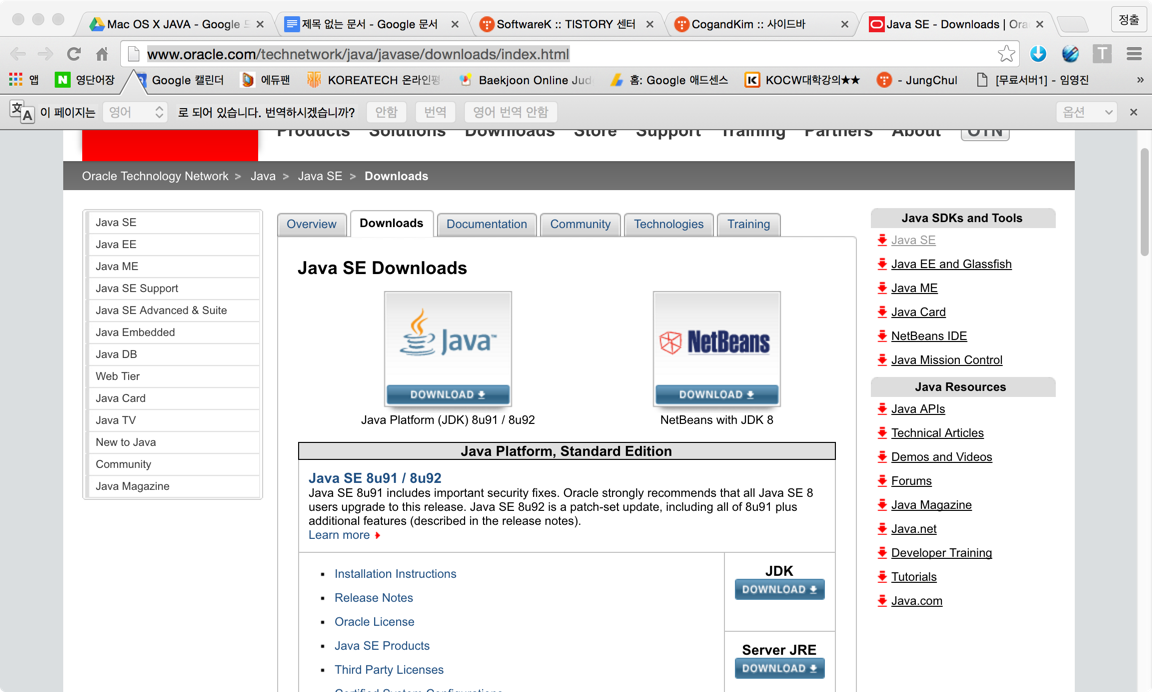Click the 안함 button

point(386,112)
